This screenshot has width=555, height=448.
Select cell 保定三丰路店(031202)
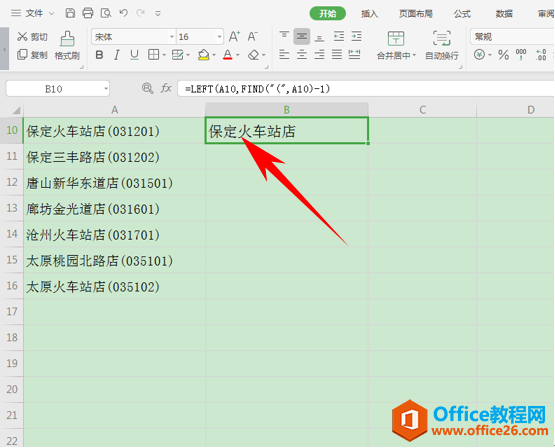click(x=114, y=157)
